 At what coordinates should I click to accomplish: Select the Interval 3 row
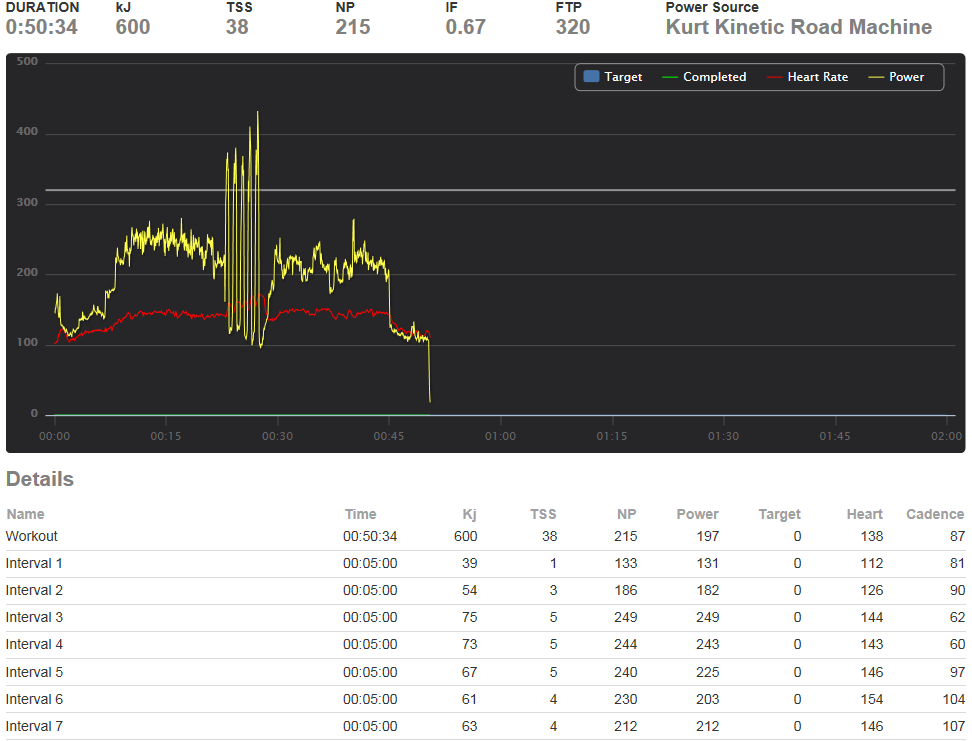485,618
